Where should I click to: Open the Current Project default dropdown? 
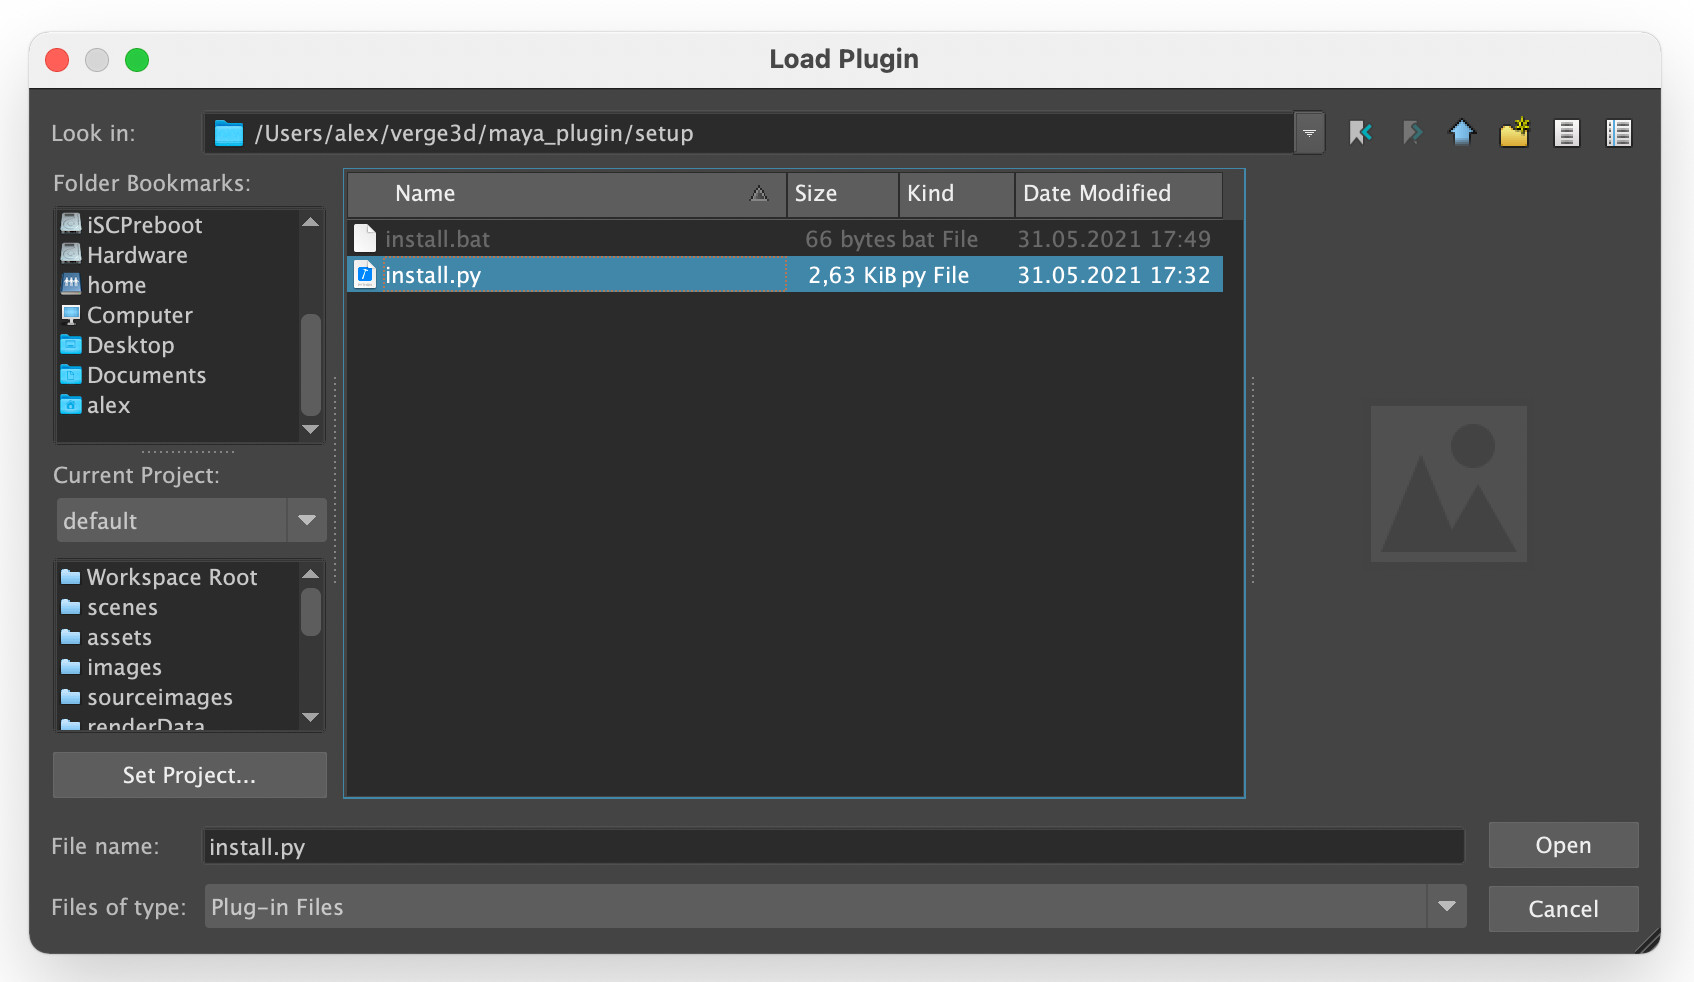point(306,520)
